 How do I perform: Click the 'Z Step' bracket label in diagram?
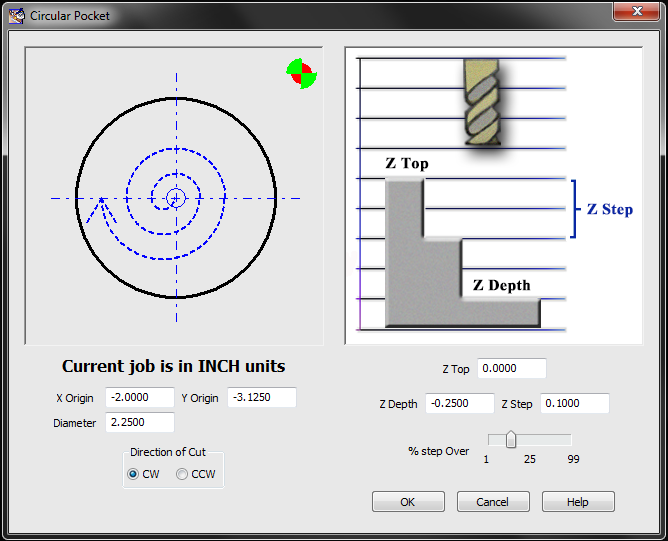tap(610, 209)
